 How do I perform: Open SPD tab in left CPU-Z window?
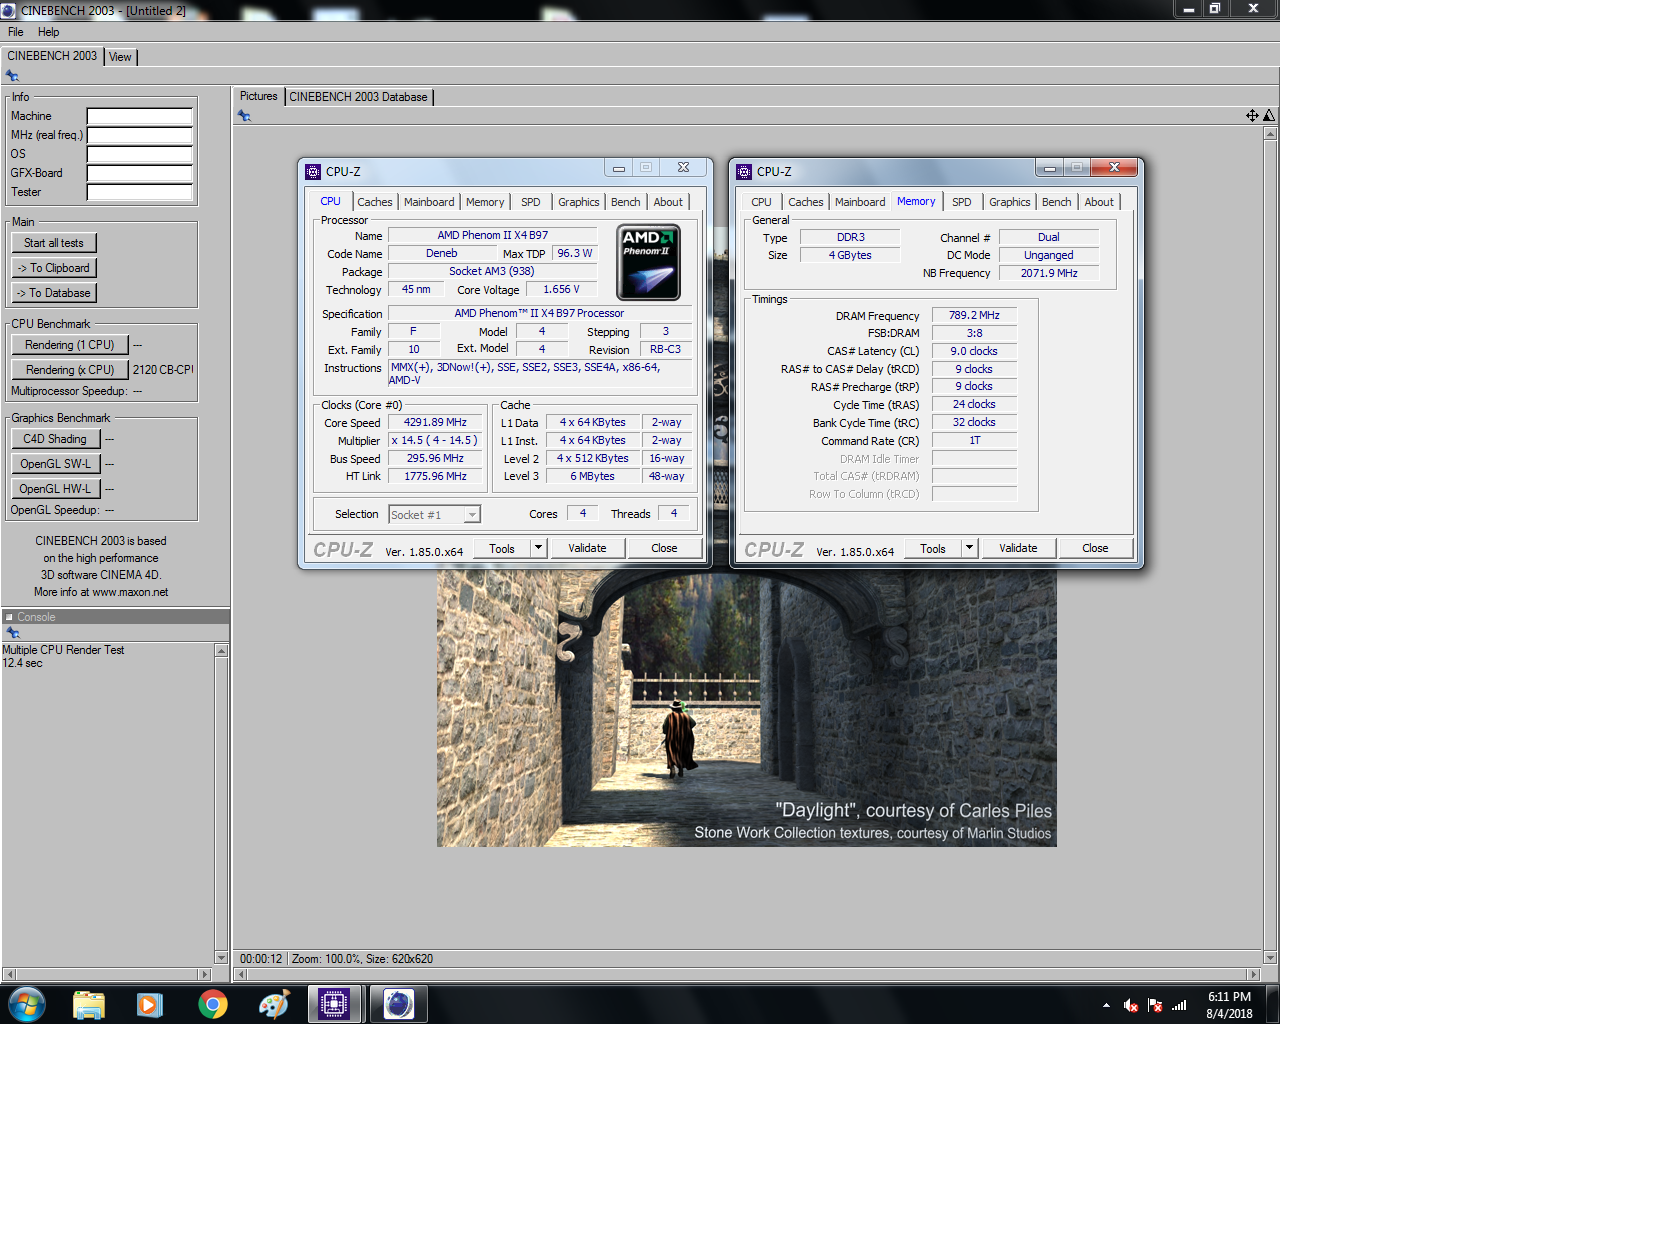pyautogui.click(x=531, y=202)
